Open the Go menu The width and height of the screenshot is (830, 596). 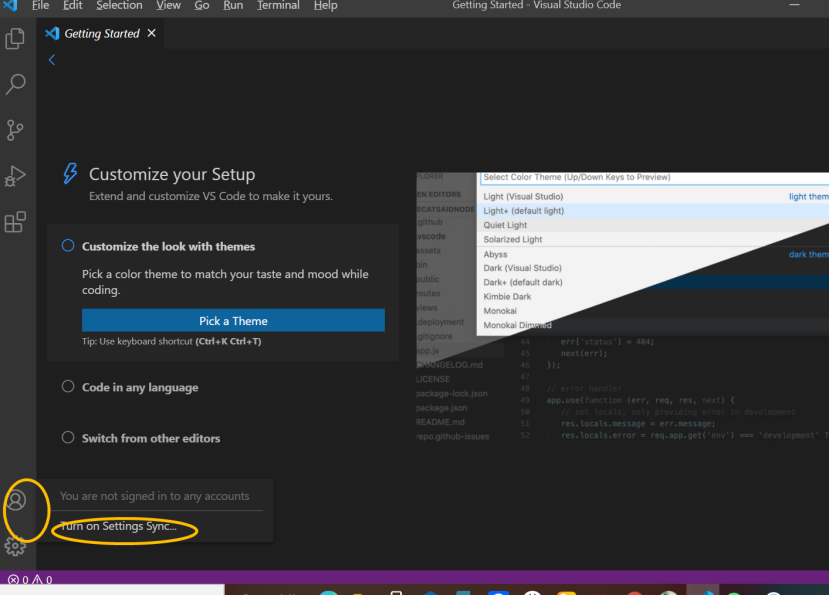click(202, 6)
